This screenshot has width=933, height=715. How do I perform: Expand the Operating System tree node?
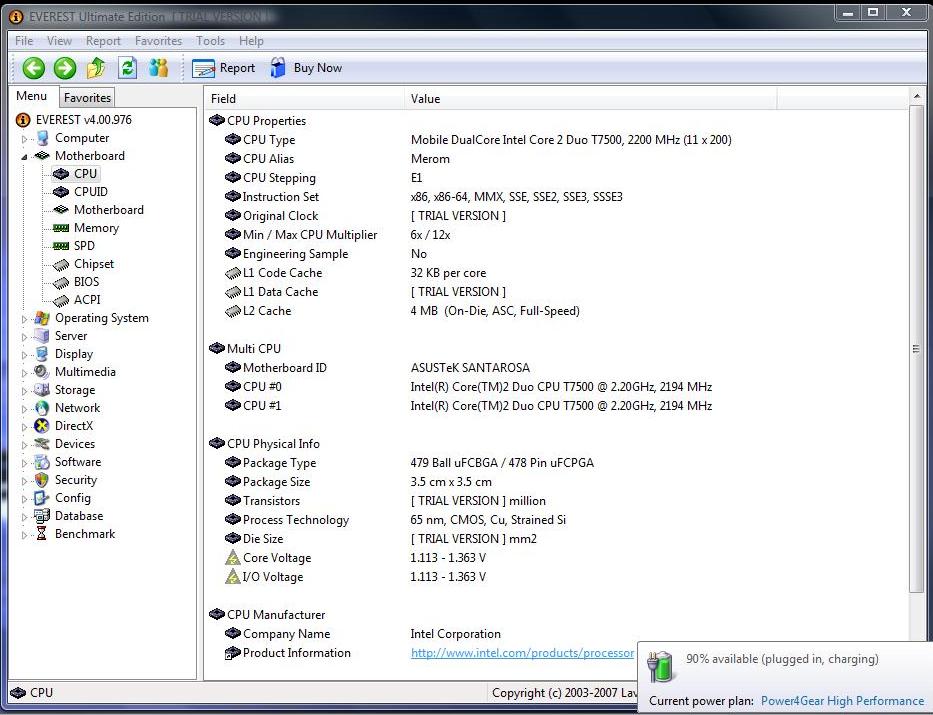24,319
